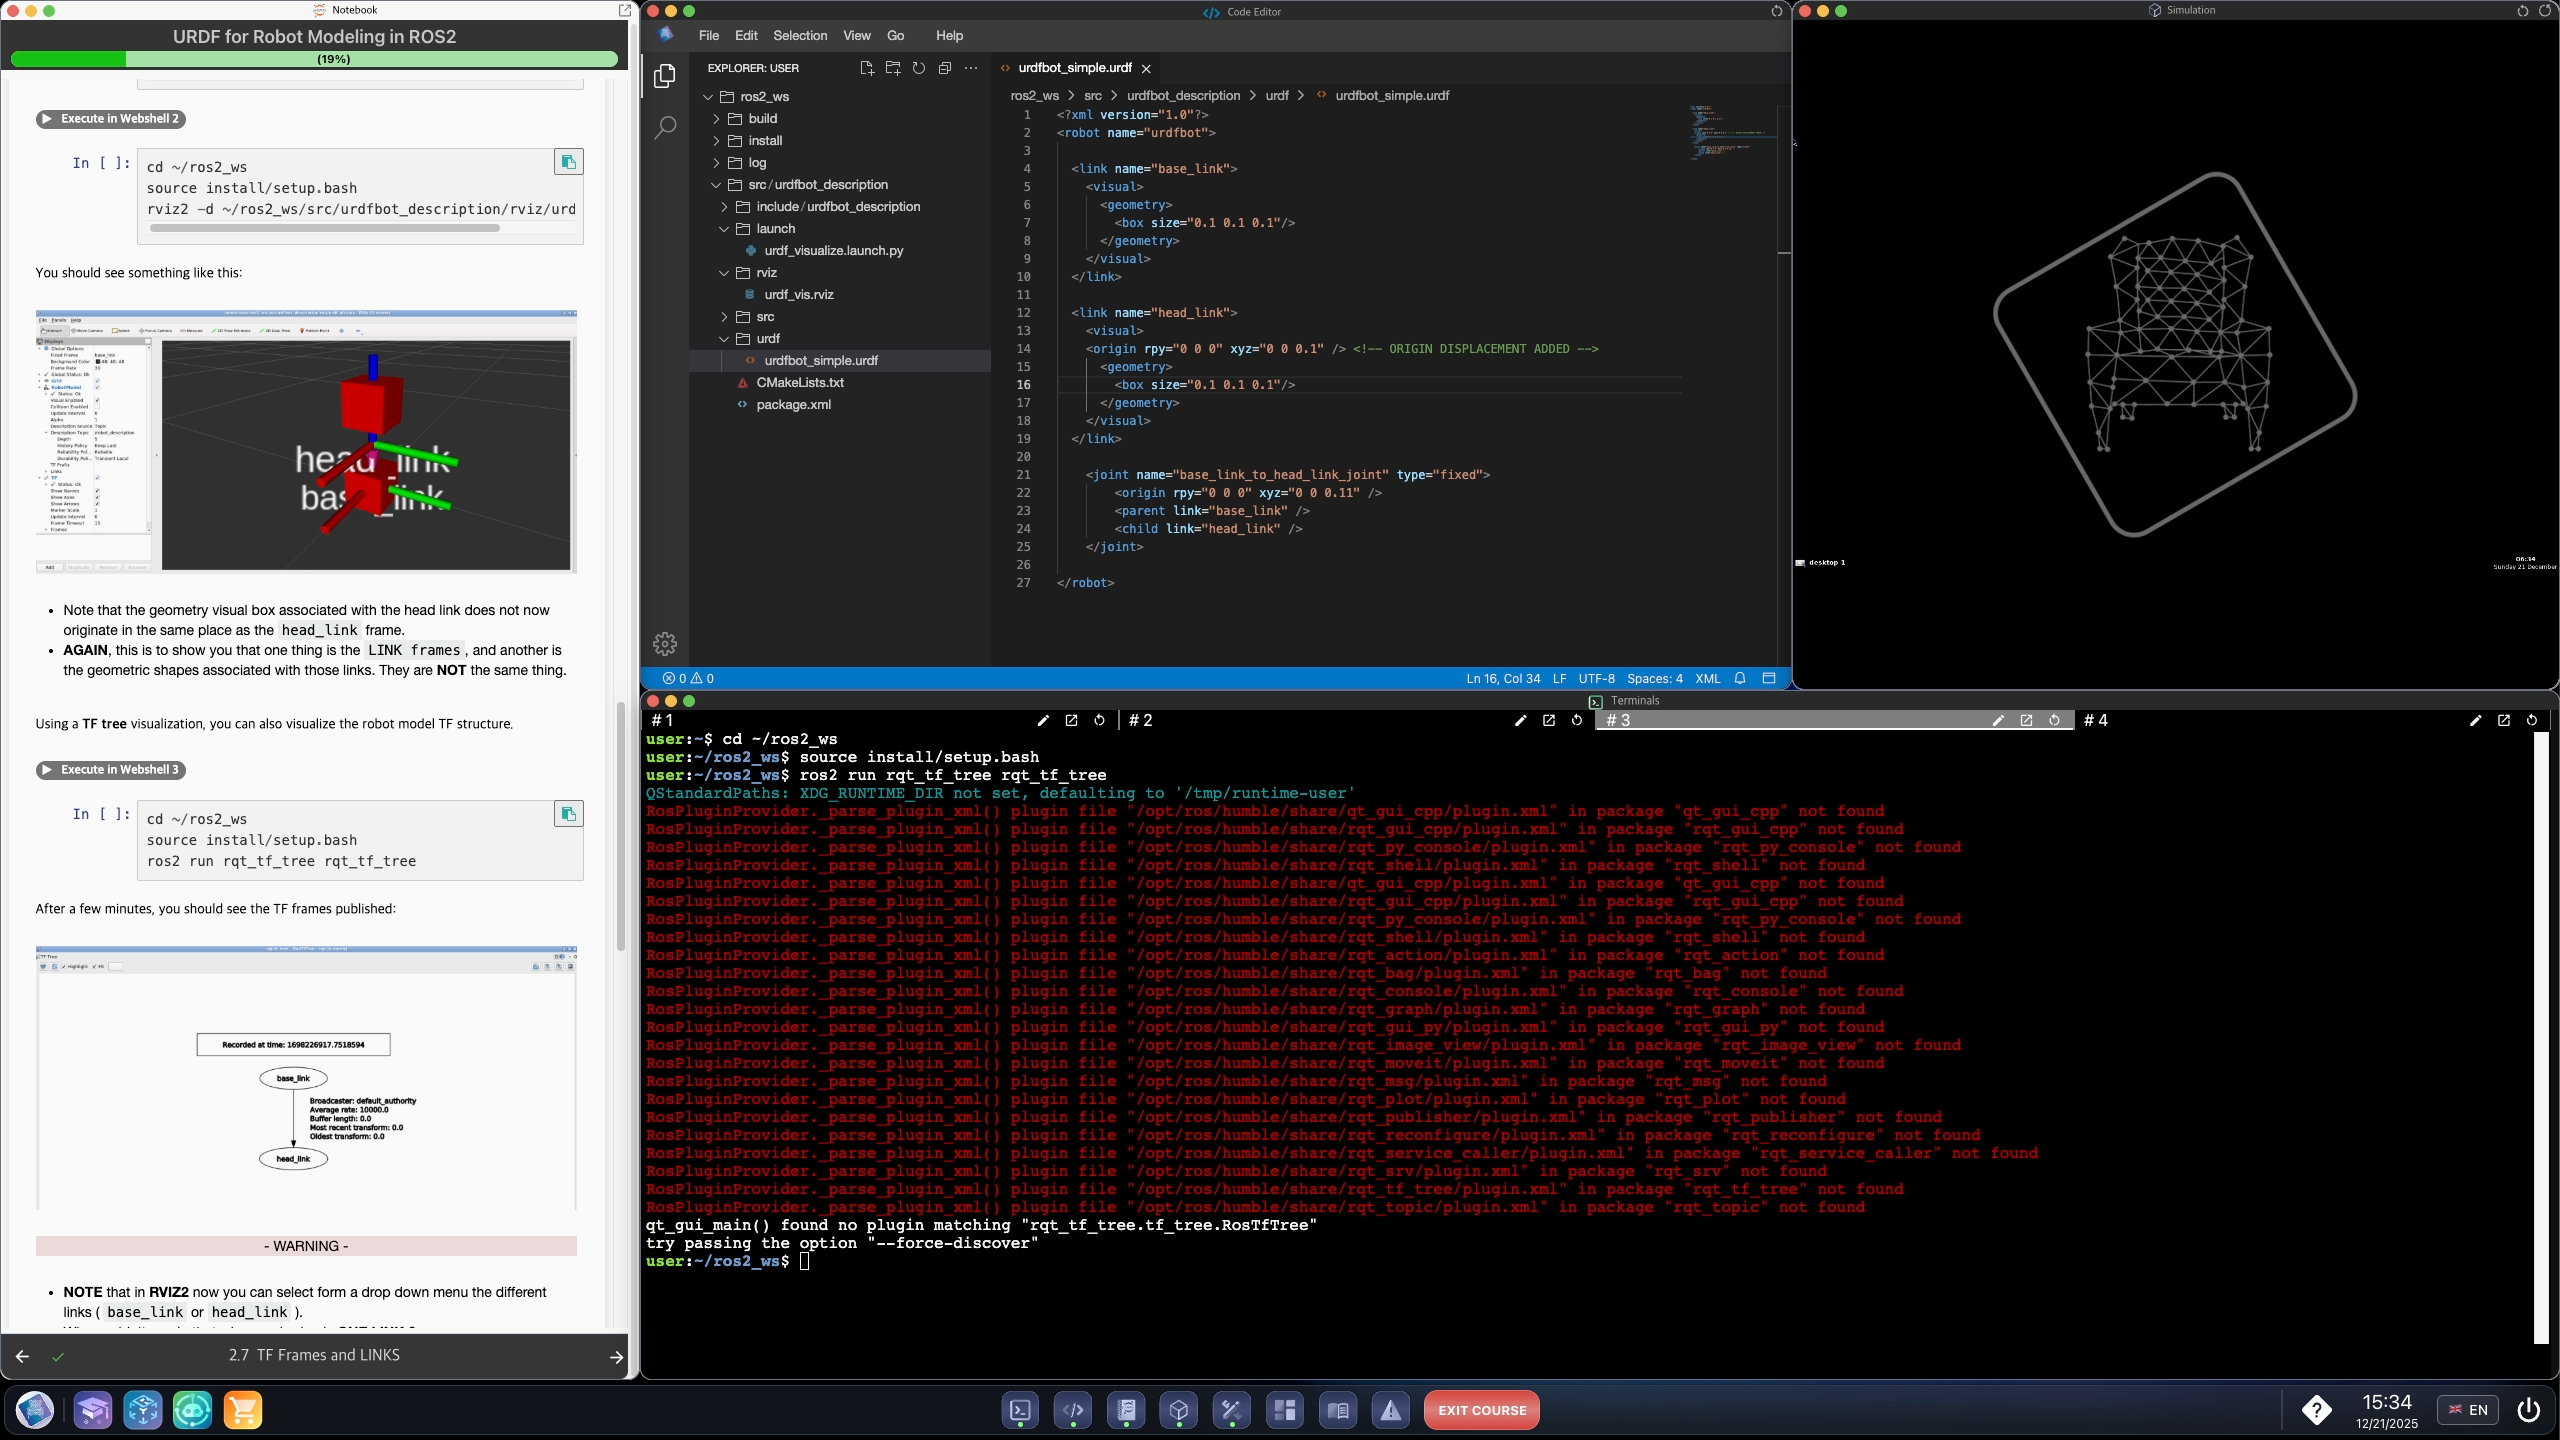Refresh the Explorer file tree
The width and height of the screenshot is (2560, 1440).
pyautogui.click(x=919, y=68)
